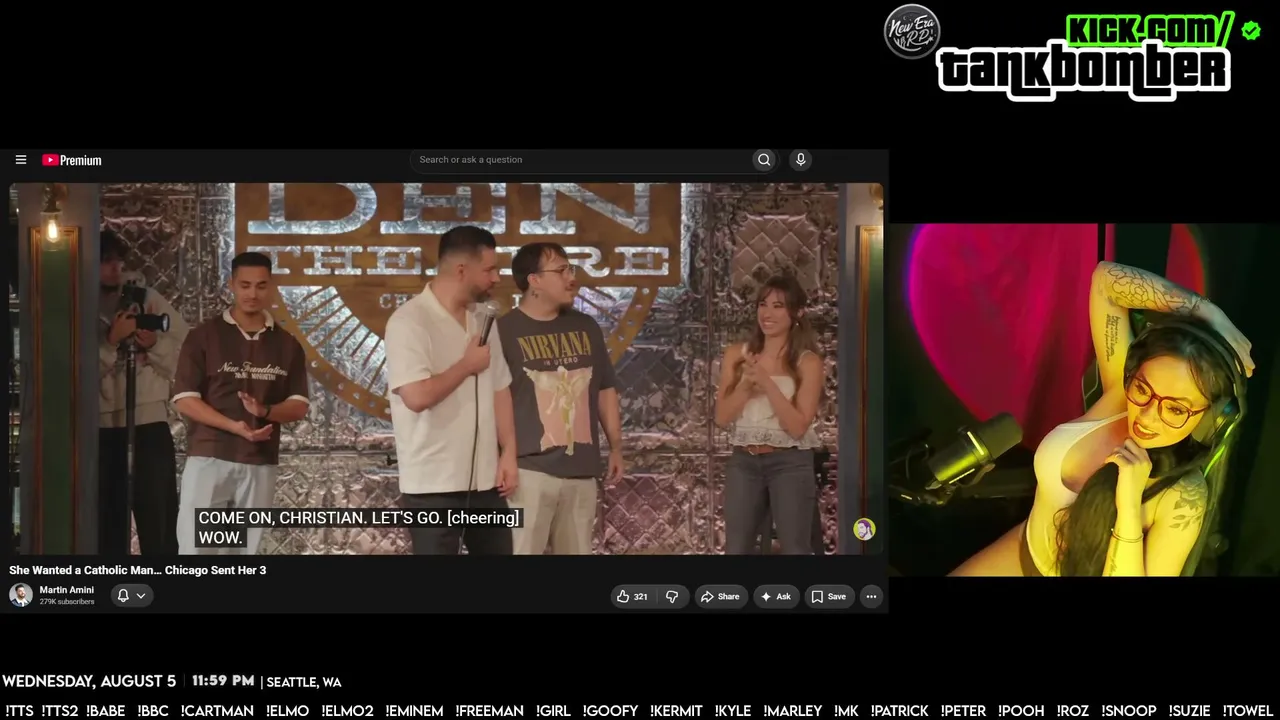Click the channel watermark in the video corner
Viewport: 1280px width, 720px height.
tap(864, 530)
